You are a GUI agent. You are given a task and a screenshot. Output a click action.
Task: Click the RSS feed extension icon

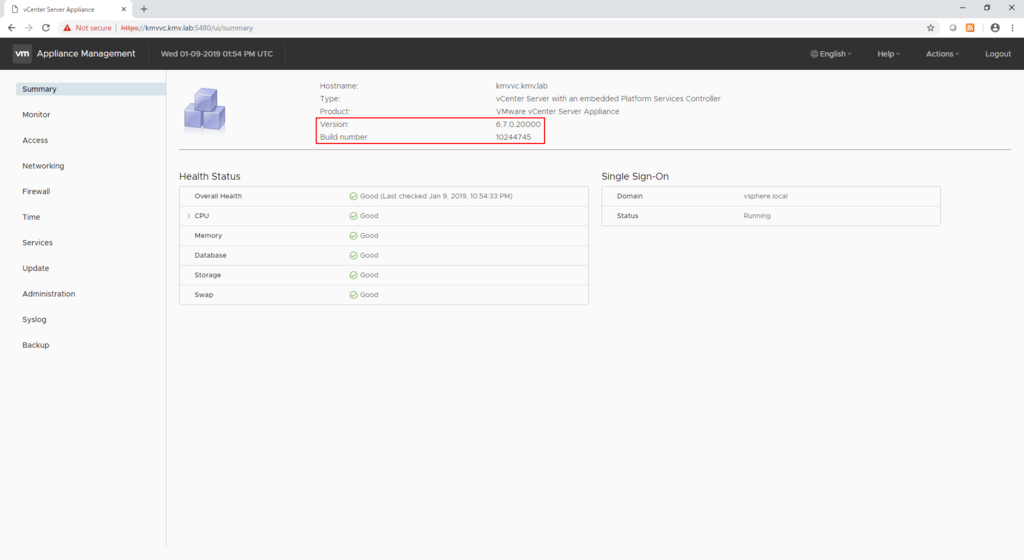(x=970, y=27)
